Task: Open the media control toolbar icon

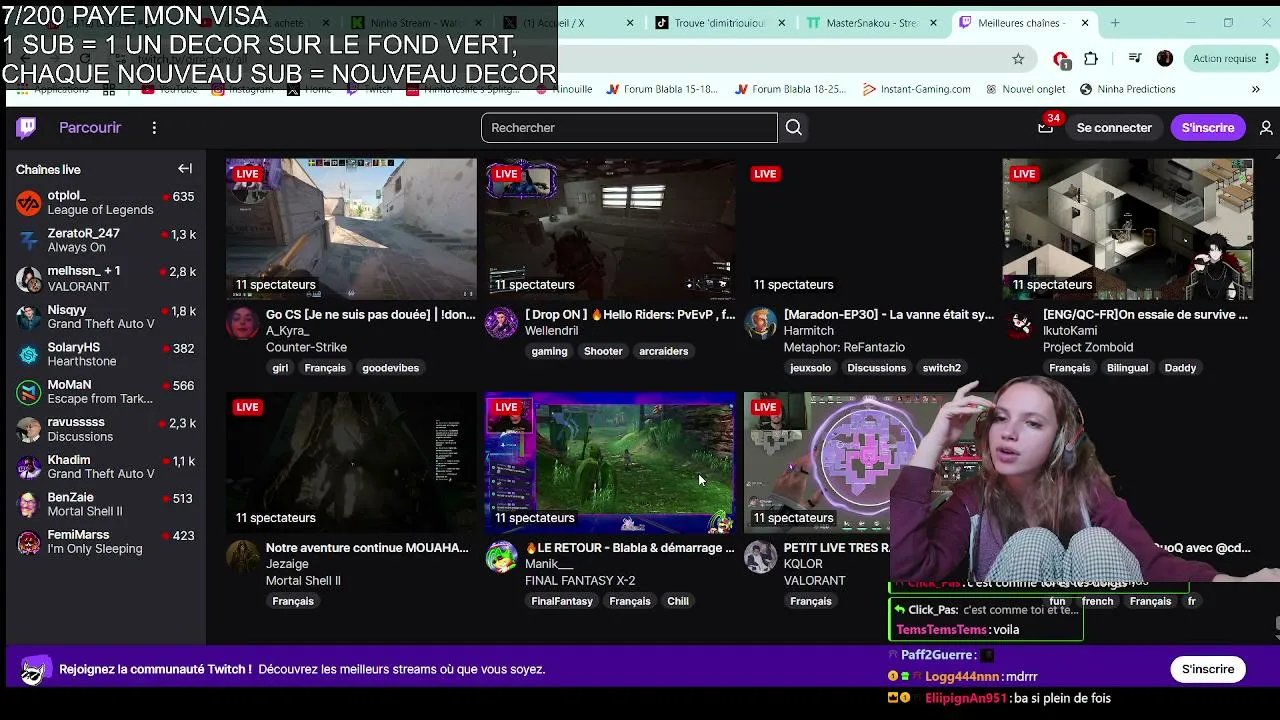Action: click(1135, 59)
